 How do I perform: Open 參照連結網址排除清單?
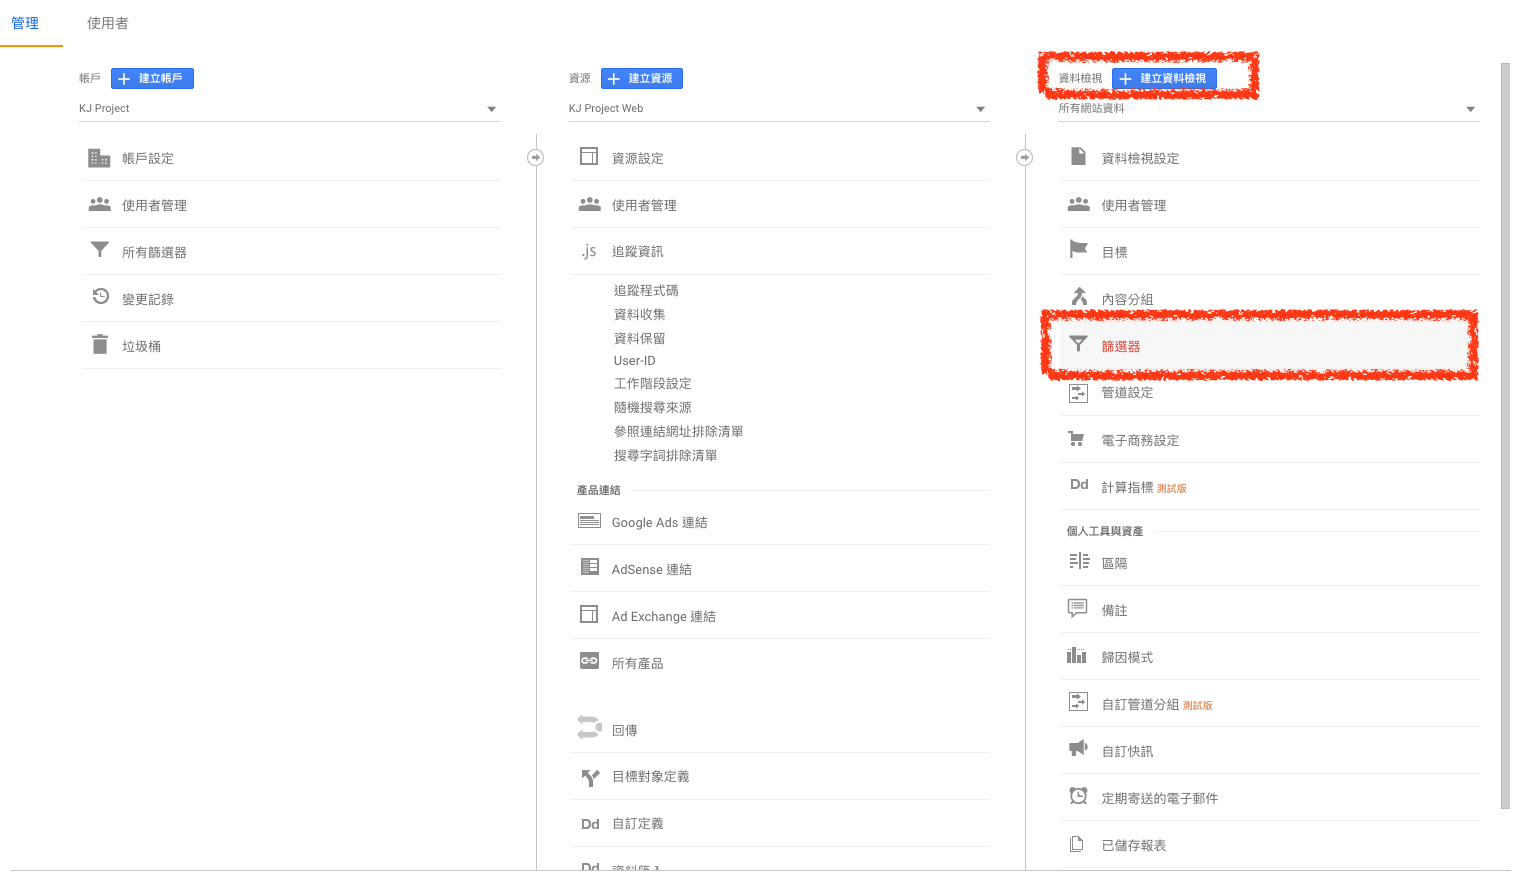pyautogui.click(x=679, y=432)
